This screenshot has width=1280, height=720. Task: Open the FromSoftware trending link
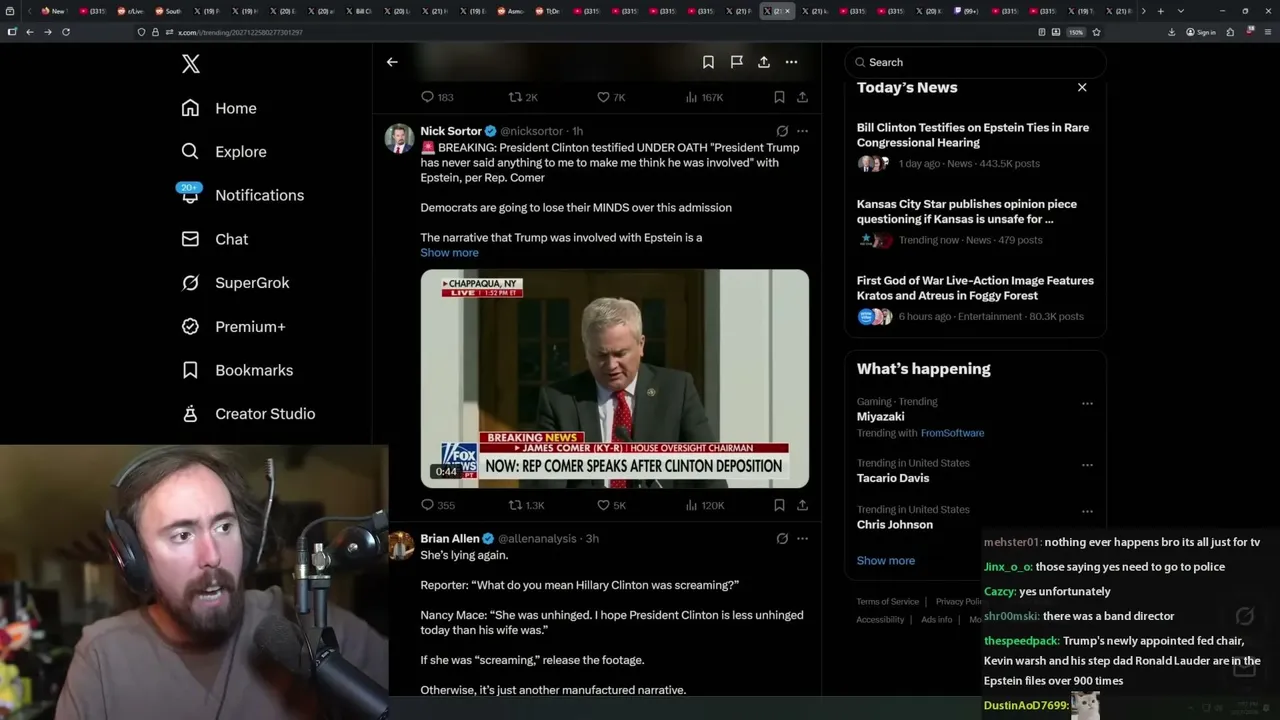click(952, 433)
